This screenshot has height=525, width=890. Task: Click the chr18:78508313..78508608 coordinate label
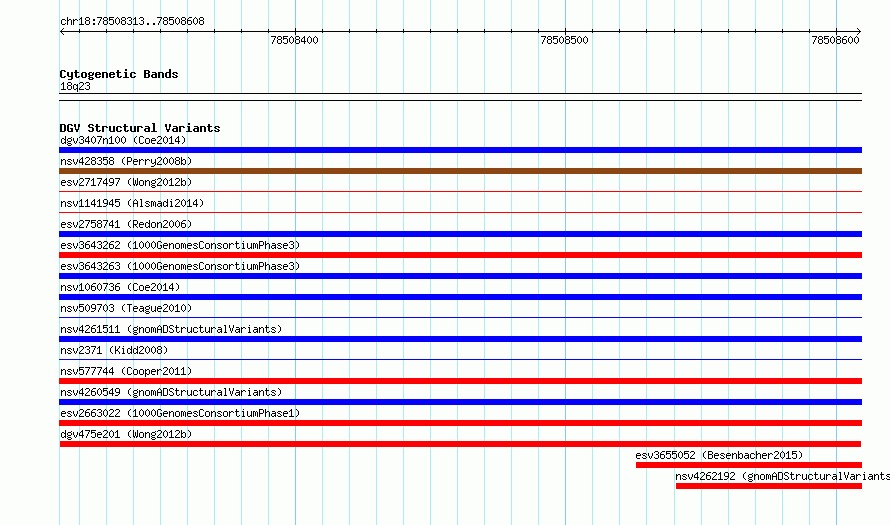[132, 22]
